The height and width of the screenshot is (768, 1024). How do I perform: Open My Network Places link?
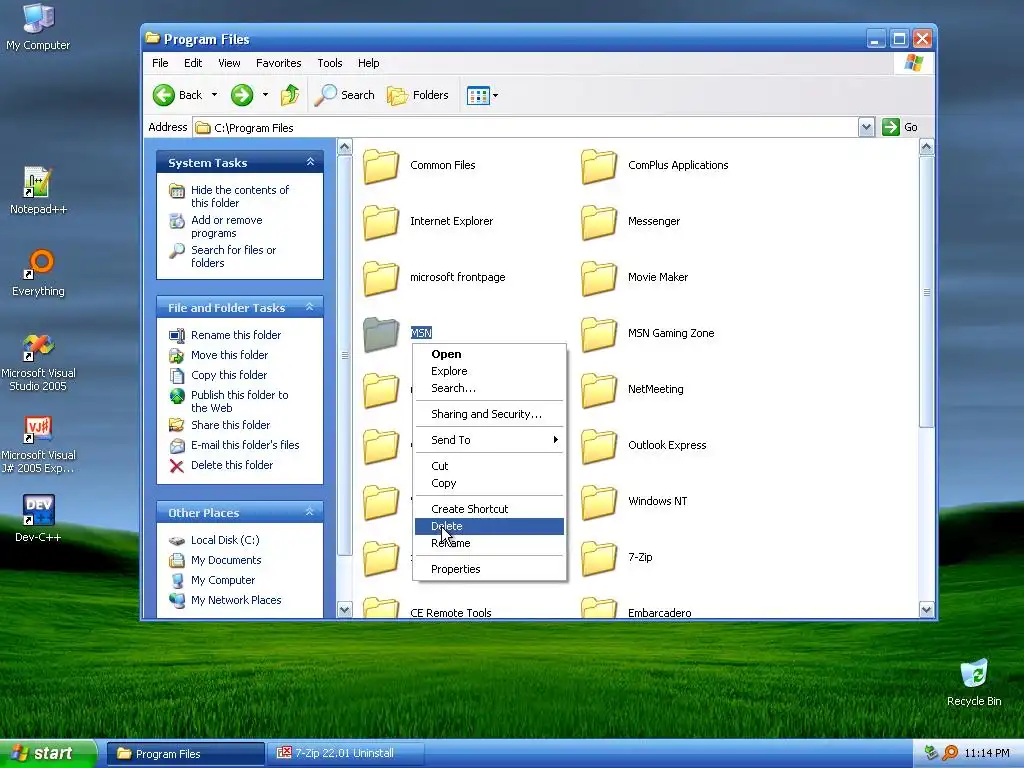236,600
